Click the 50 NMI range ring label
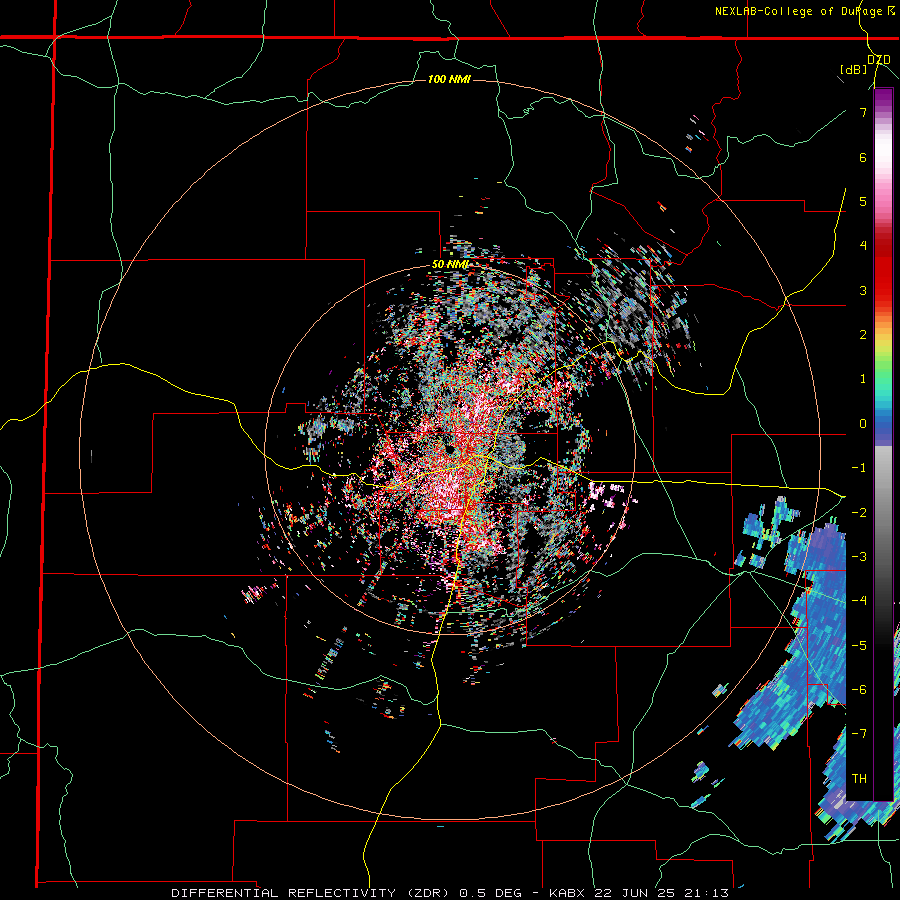The image size is (900, 900). tap(451, 265)
